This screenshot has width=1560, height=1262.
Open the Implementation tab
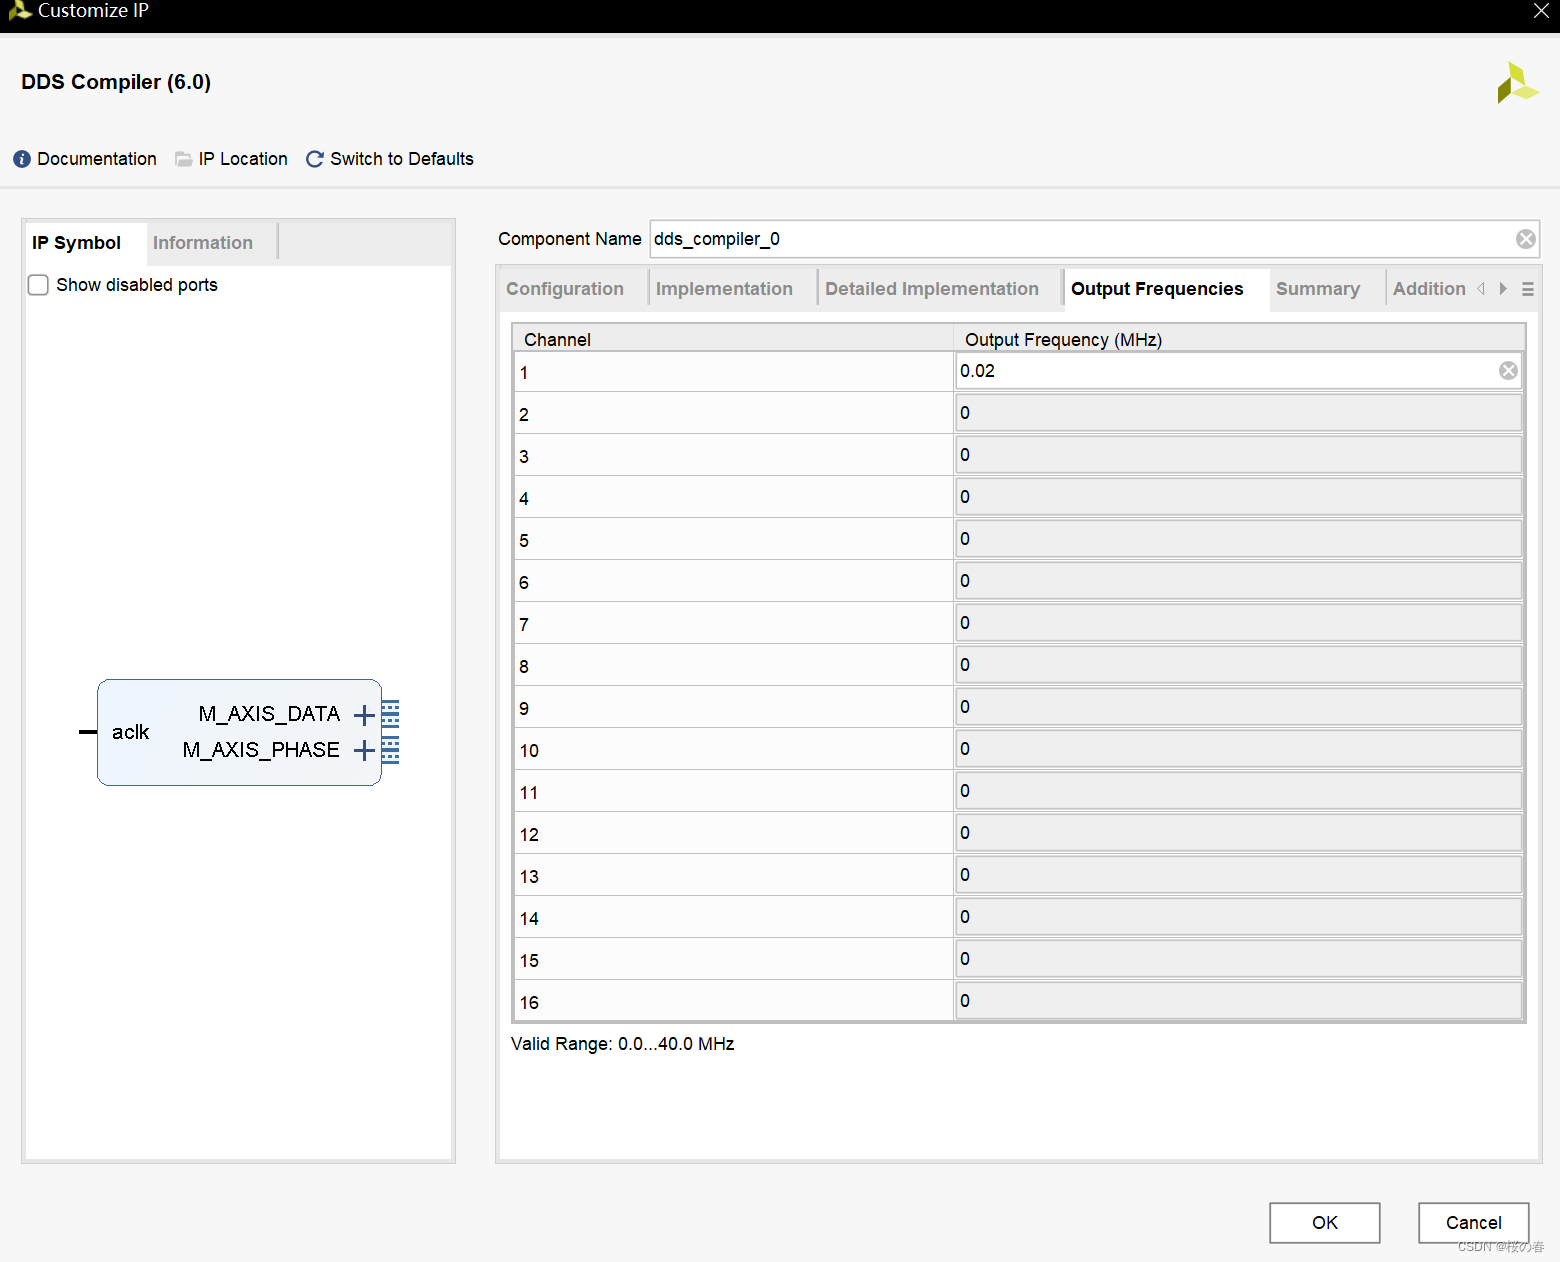coord(724,289)
